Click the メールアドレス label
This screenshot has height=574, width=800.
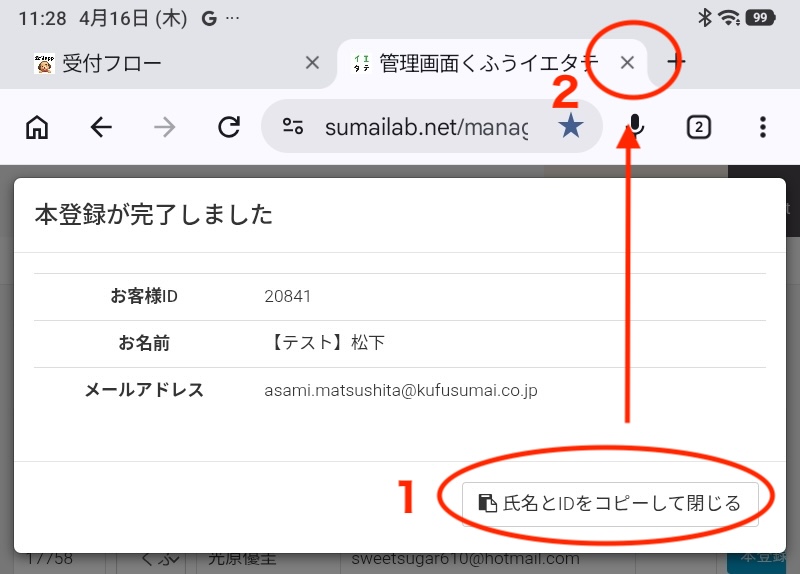click(x=144, y=390)
